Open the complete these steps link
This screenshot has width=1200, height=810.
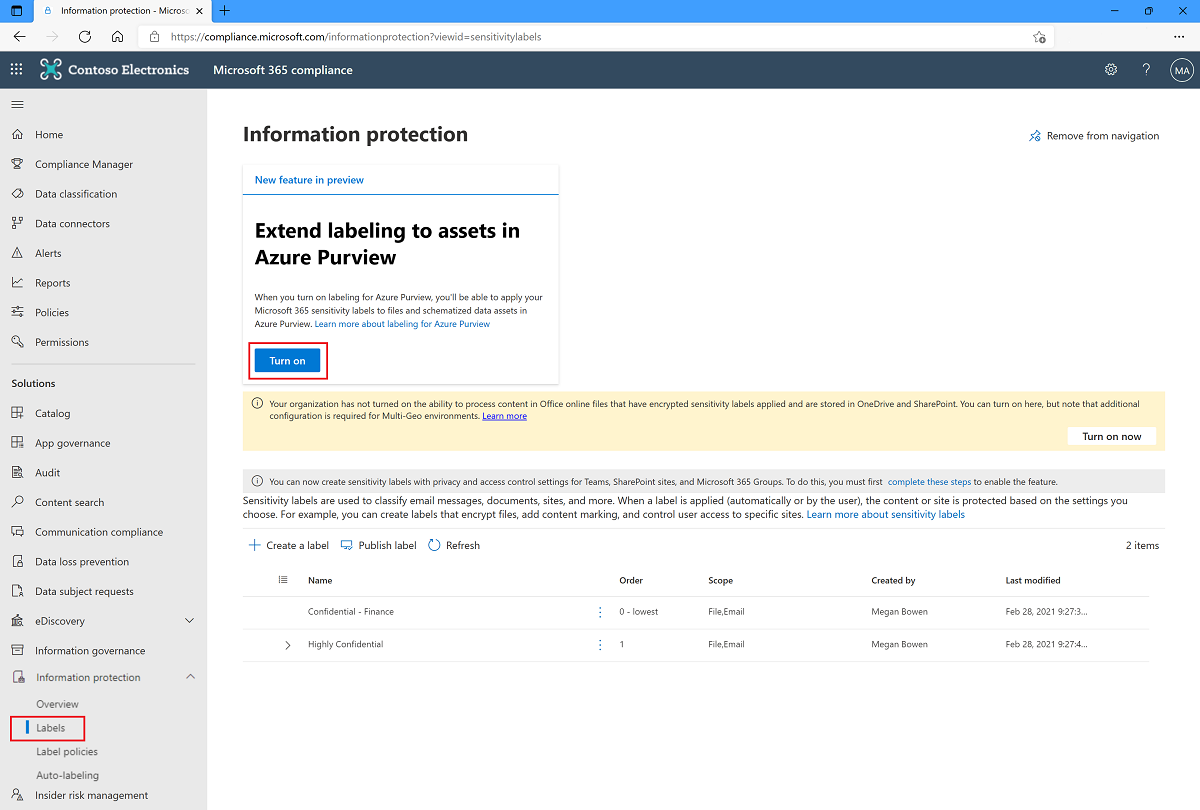[930, 481]
